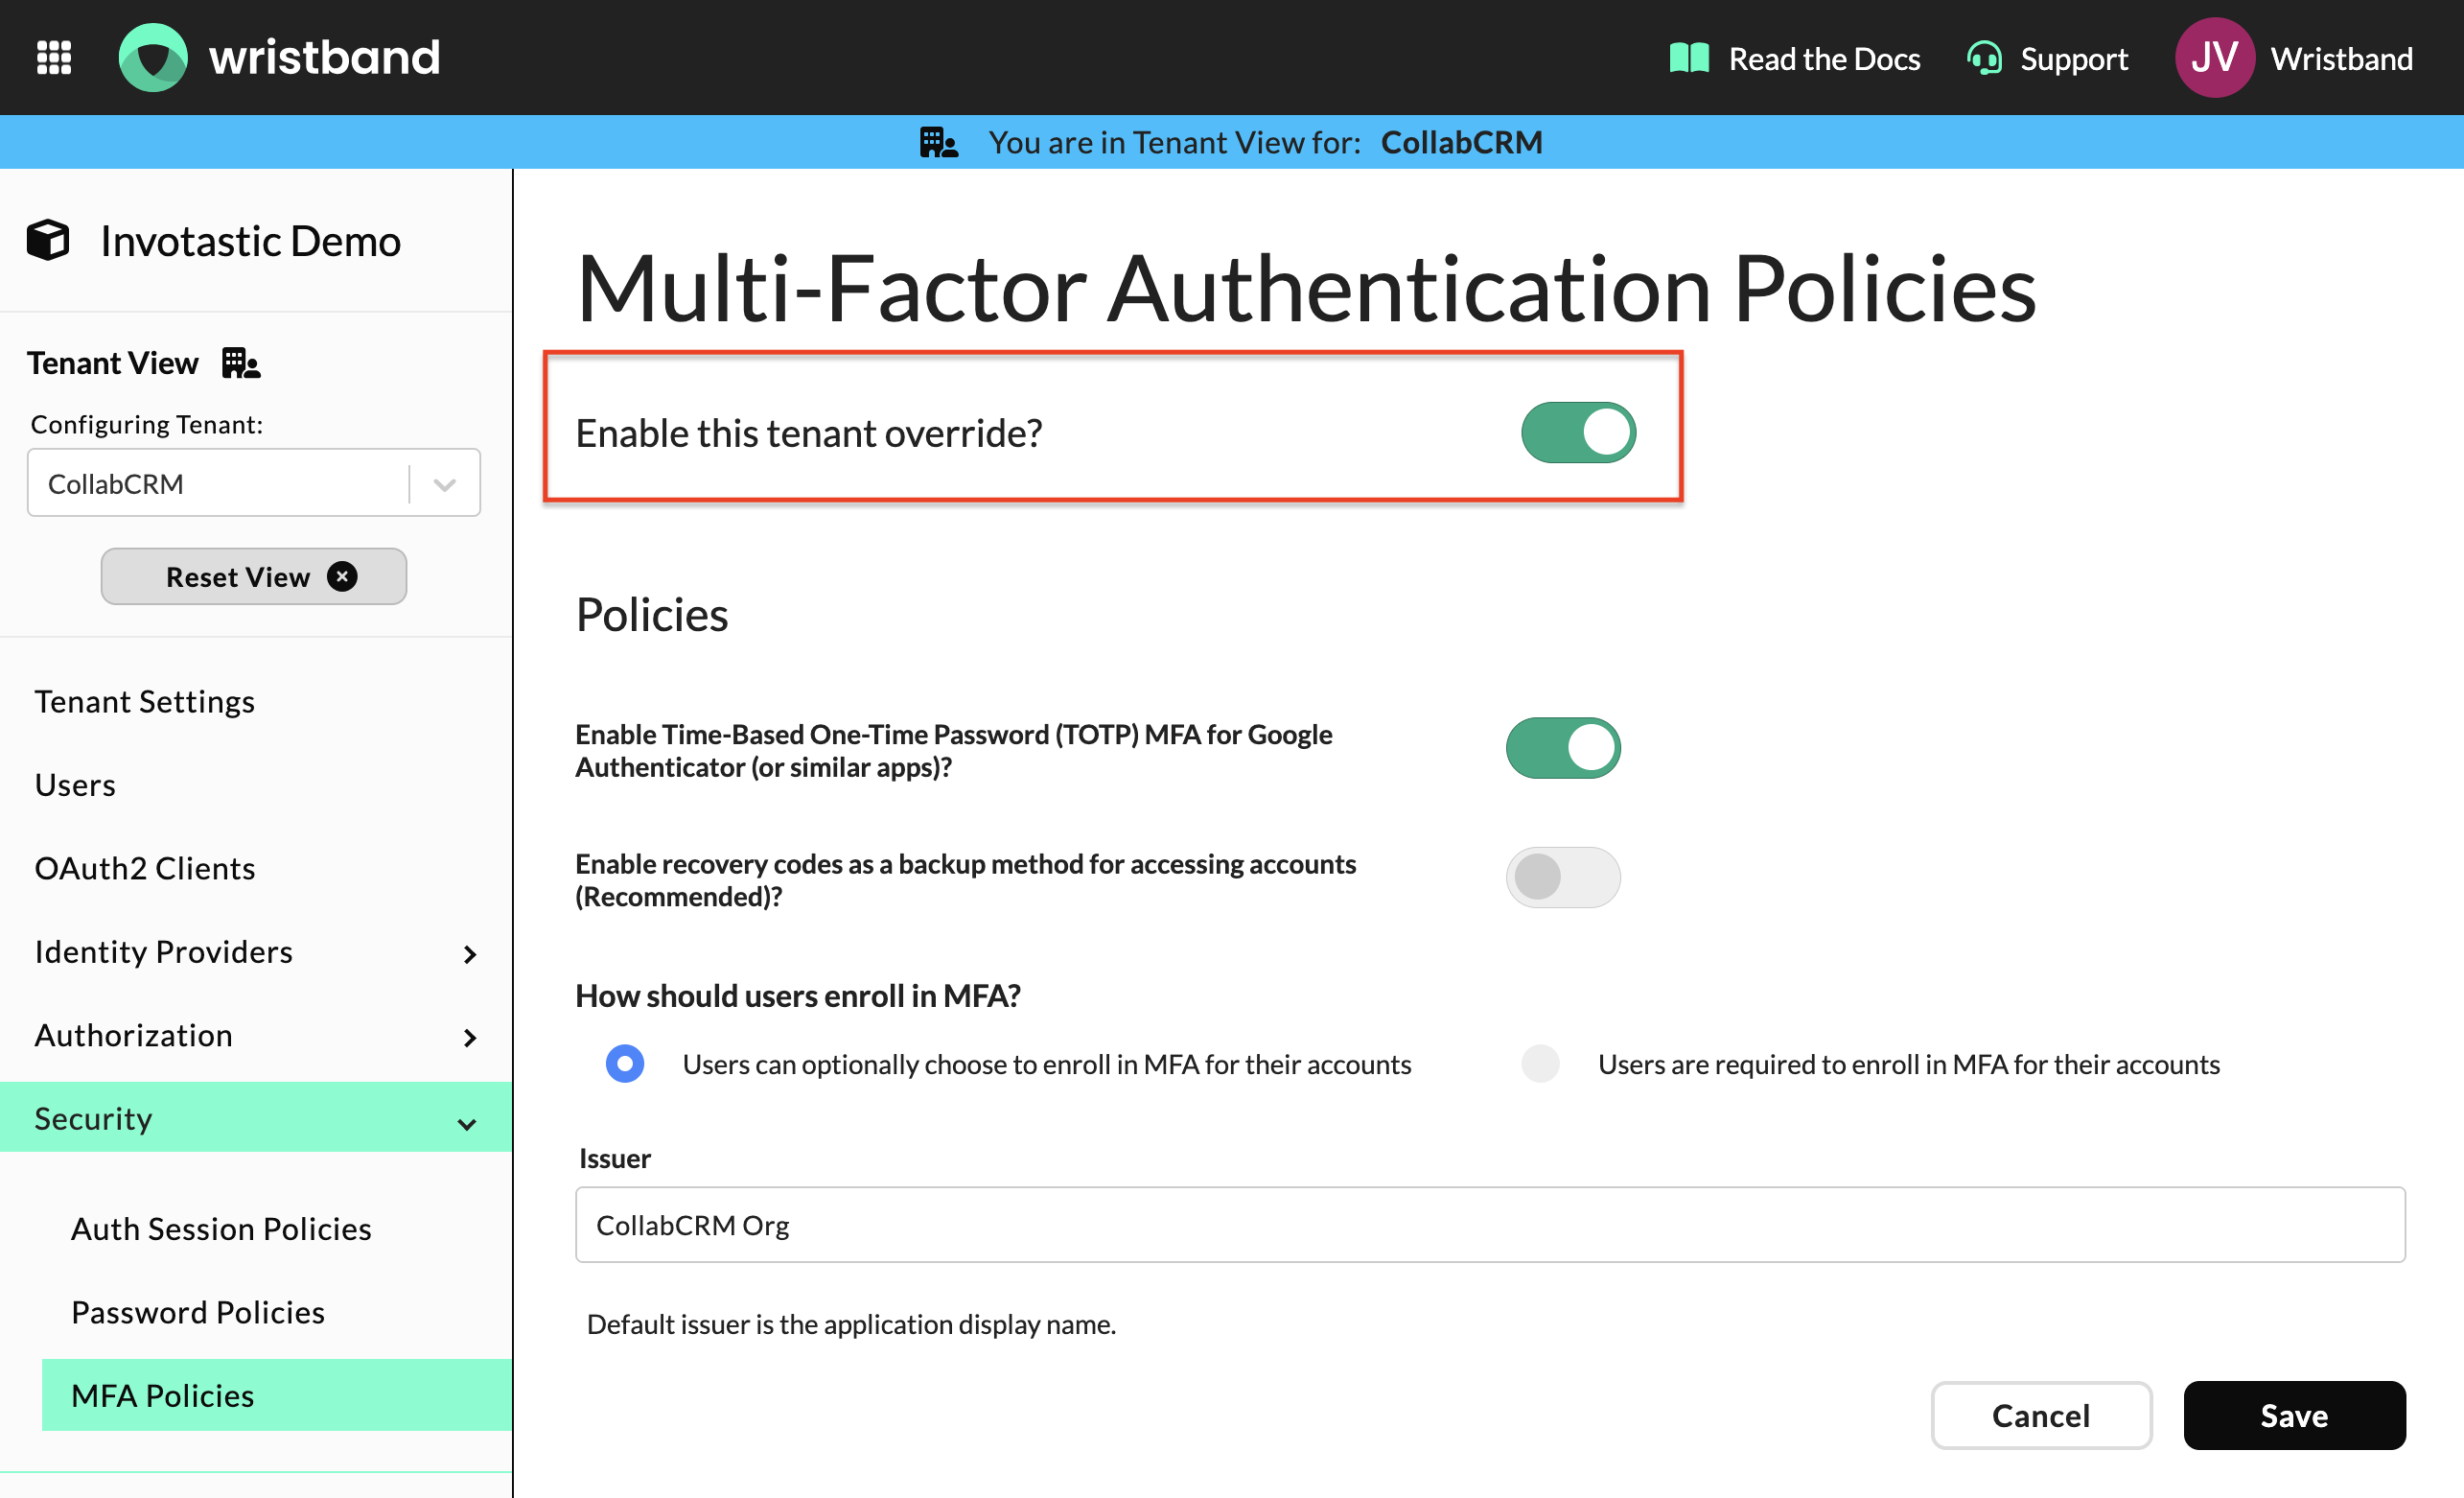Click the Cancel button
Screen dimensions: 2464x1498
(2040, 1416)
